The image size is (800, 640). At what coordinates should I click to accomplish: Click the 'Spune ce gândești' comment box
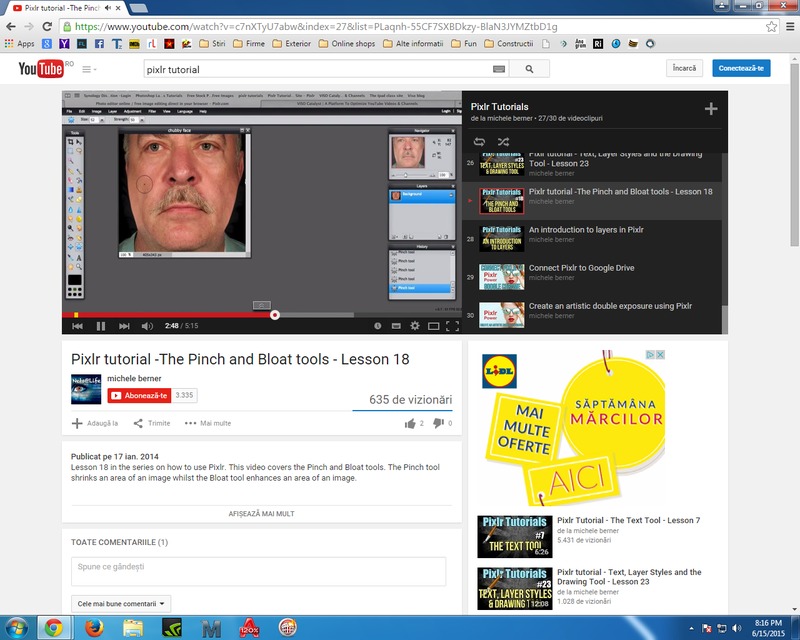tap(259, 571)
